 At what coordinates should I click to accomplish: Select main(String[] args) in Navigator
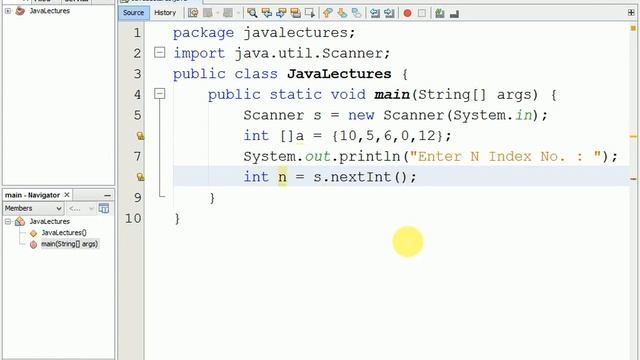point(70,244)
